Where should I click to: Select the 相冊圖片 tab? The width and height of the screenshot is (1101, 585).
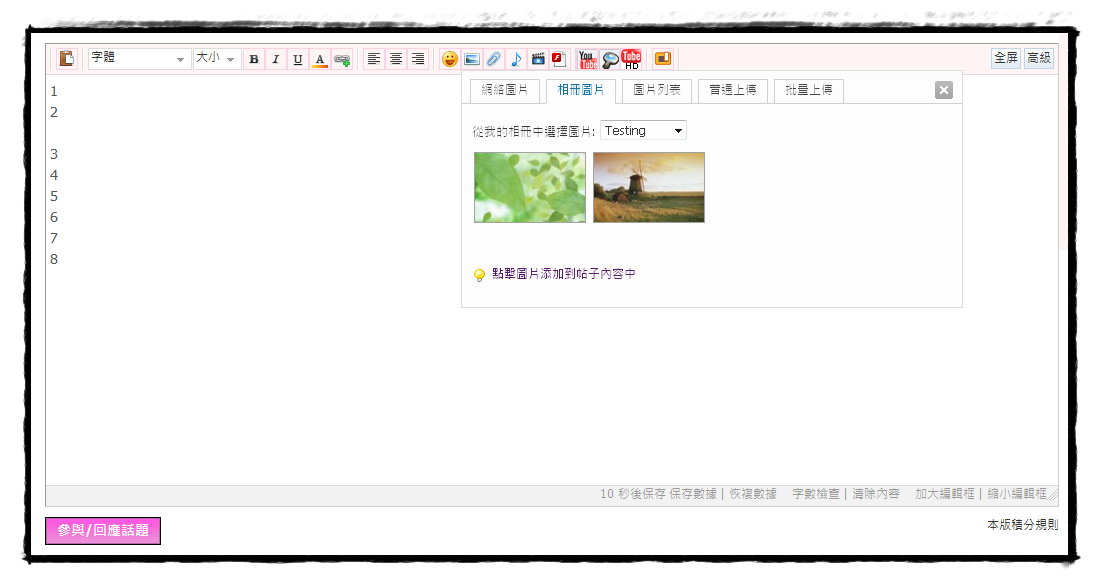click(581, 91)
